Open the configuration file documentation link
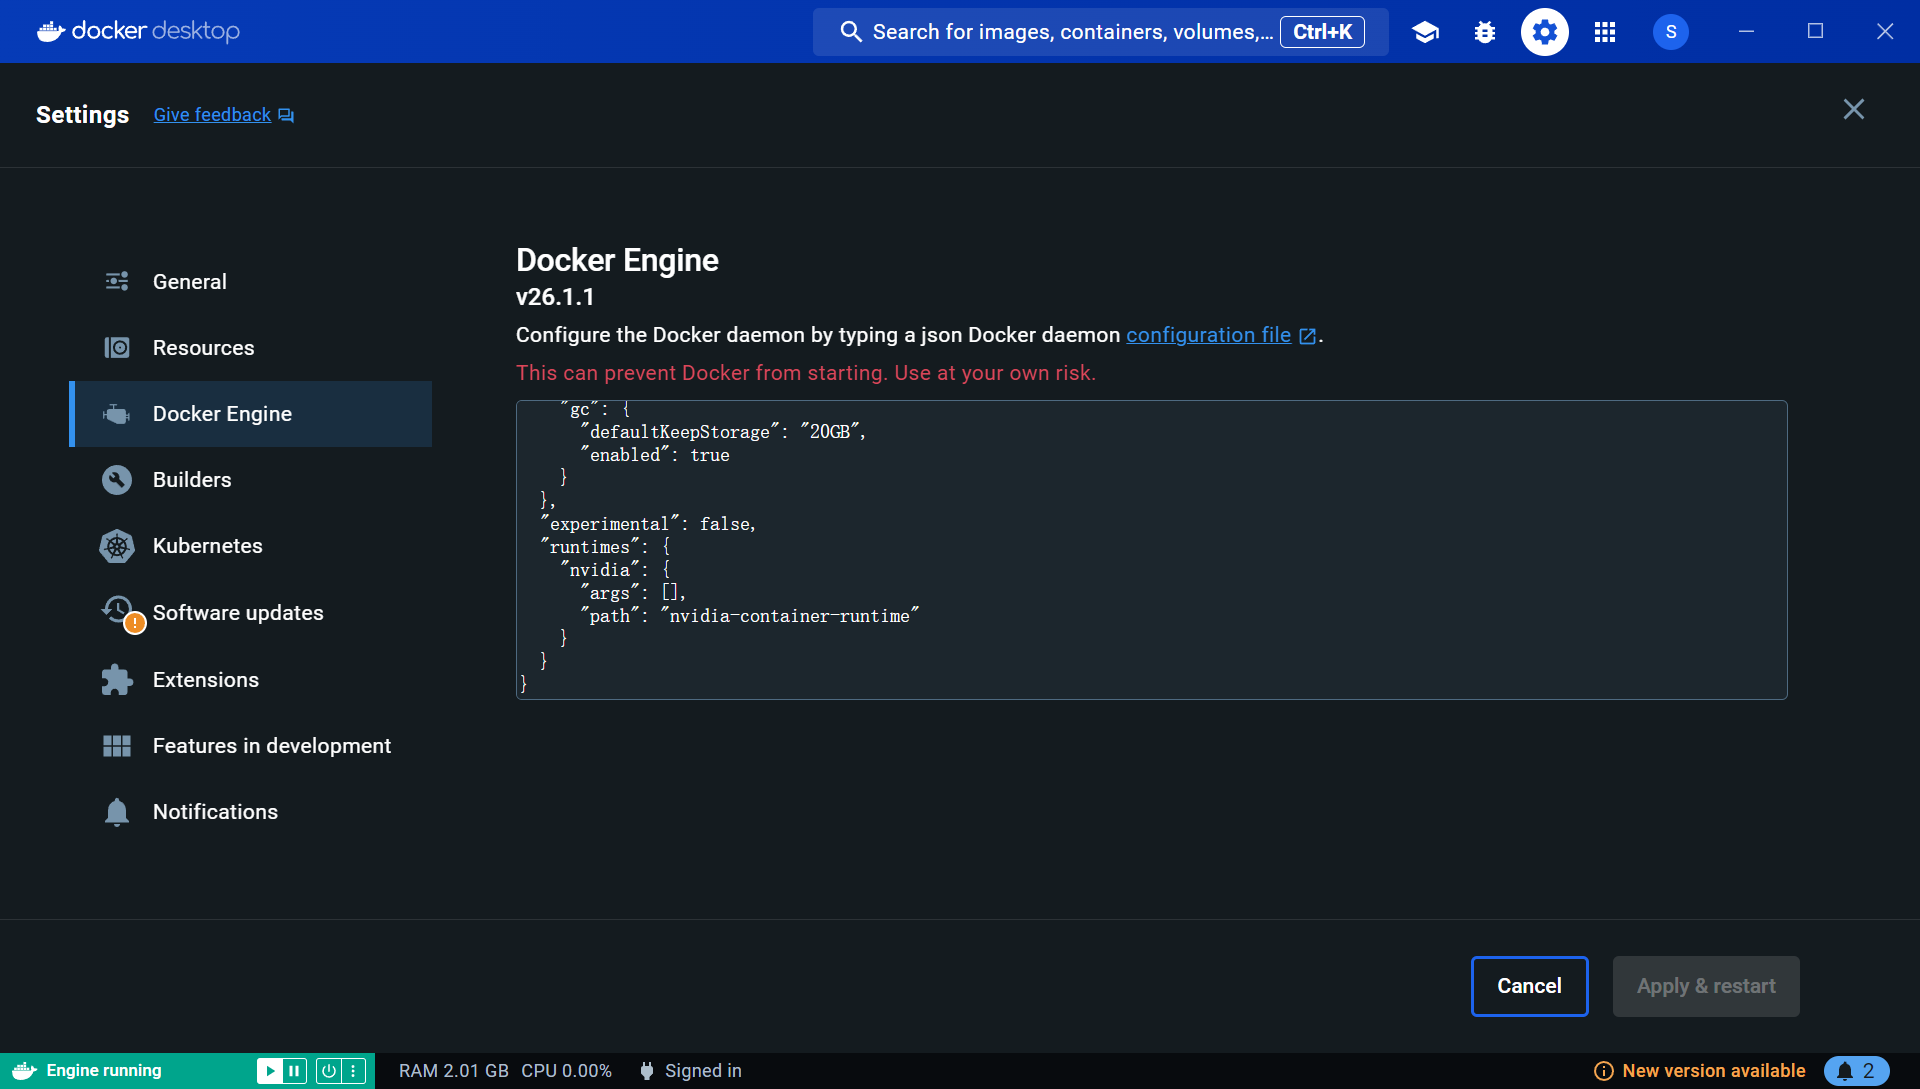Viewport: 1920px width, 1089px height. (x=1208, y=335)
